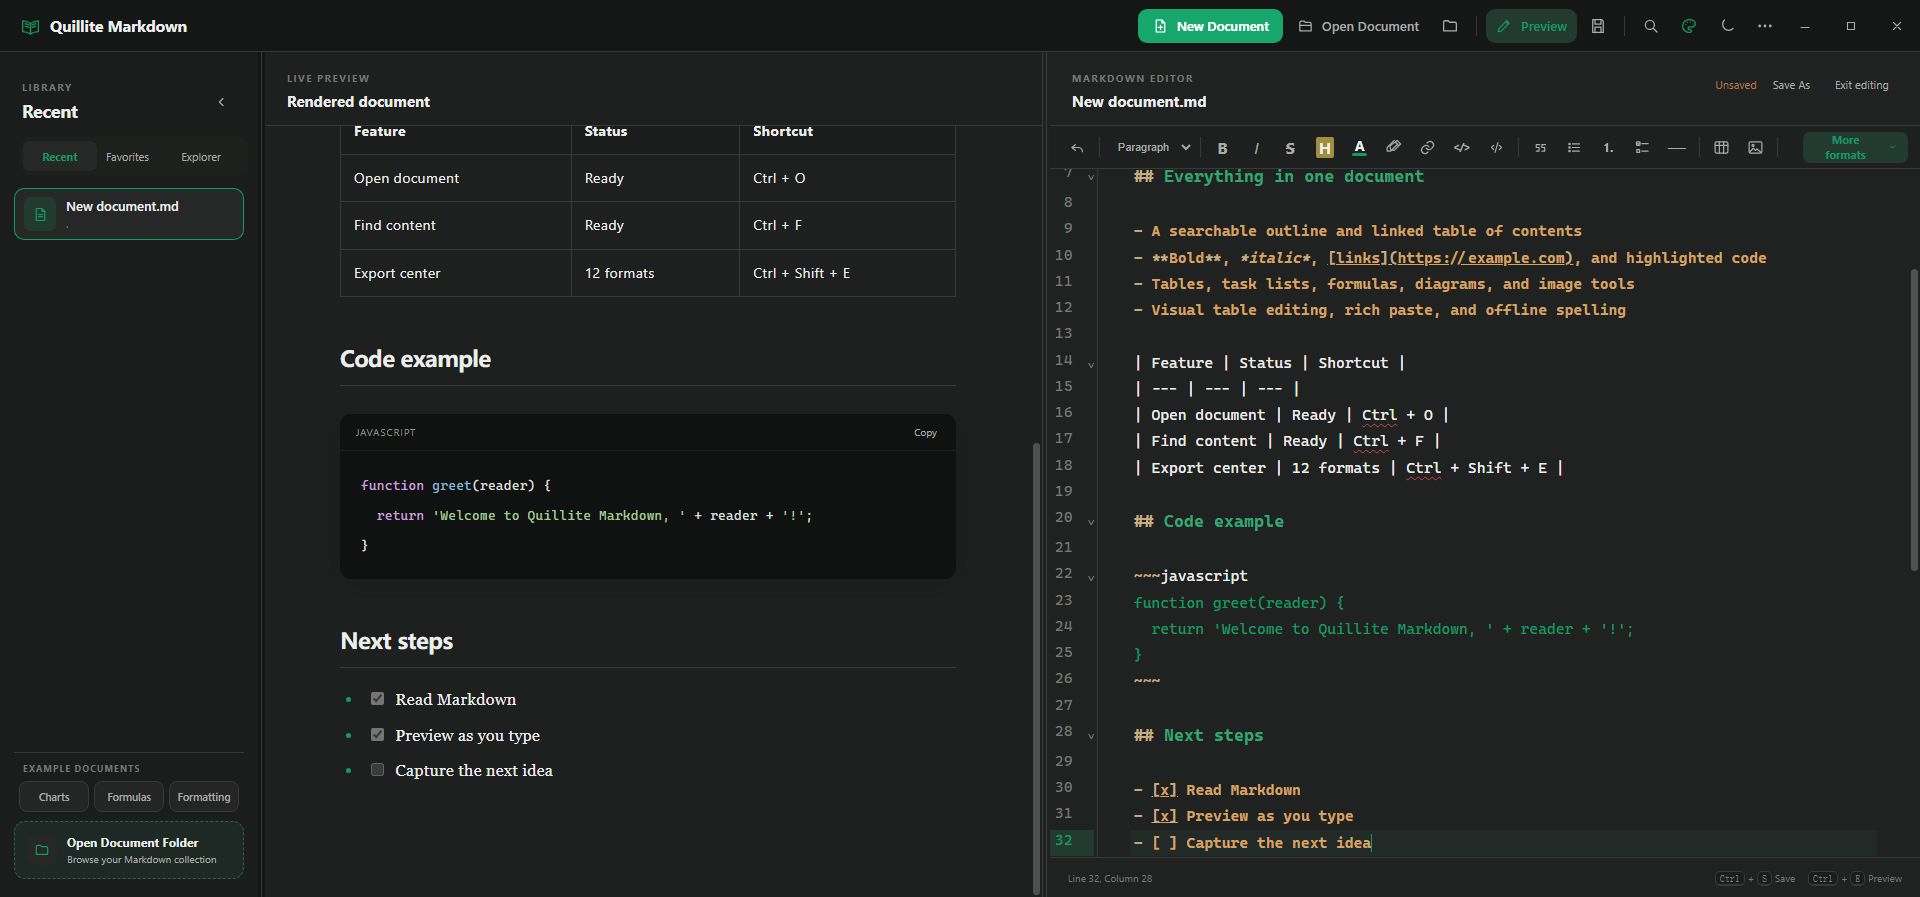Switch to the Explorer tab
The image size is (1920, 897).
(201, 157)
